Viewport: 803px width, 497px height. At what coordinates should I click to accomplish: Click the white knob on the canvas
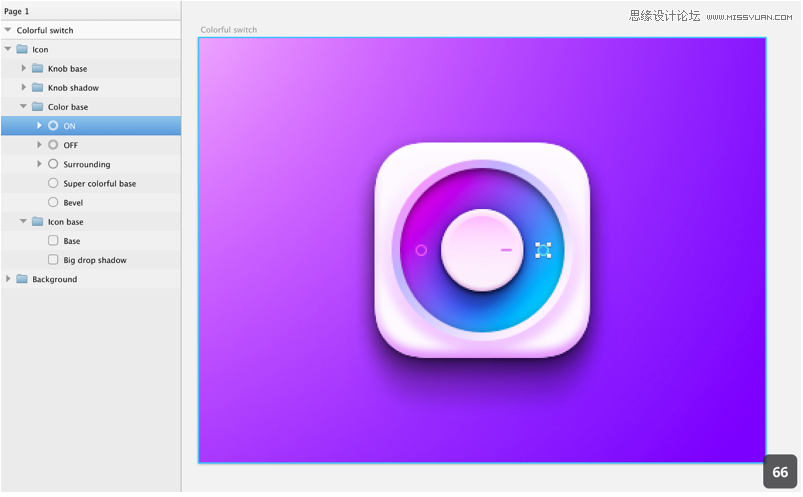pos(482,250)
